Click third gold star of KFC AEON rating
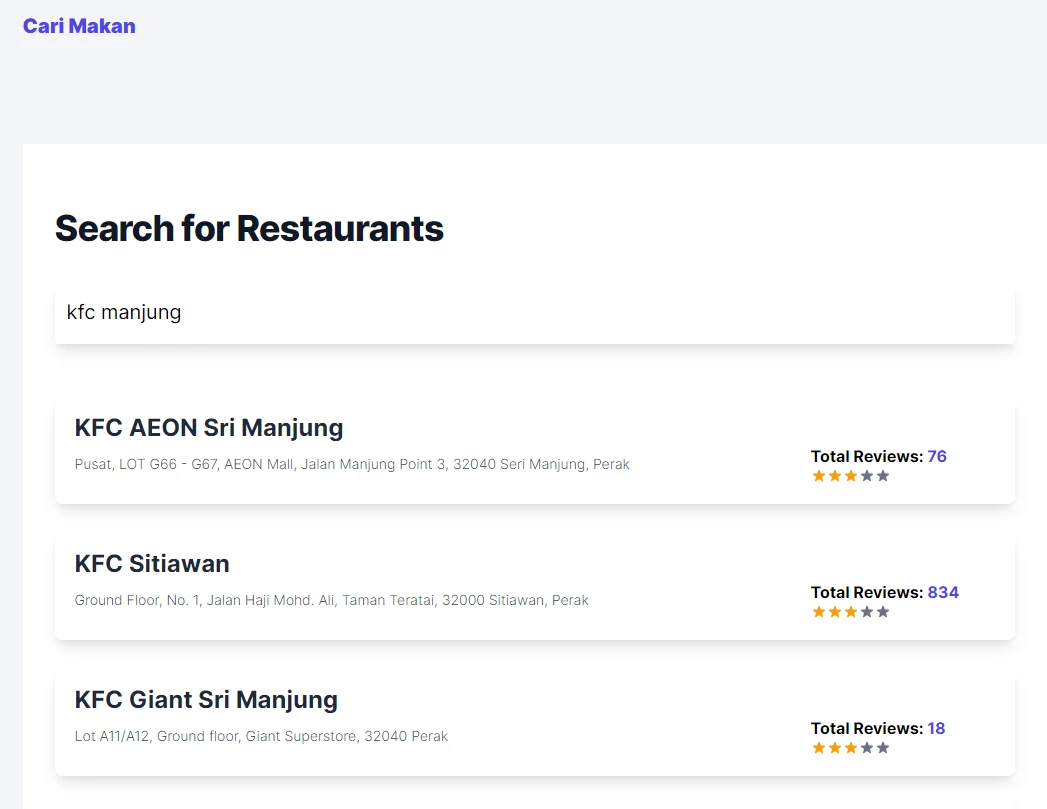The height and width of the screenshot is (809, 1047). [851, 476]
